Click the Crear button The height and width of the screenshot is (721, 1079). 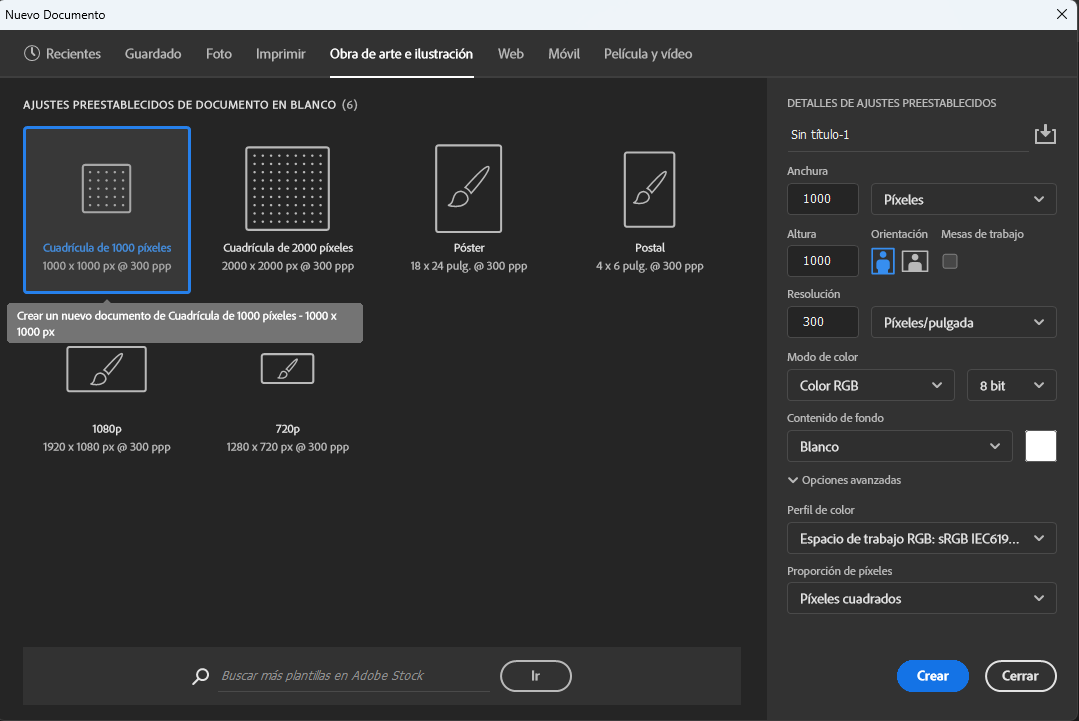pos(932,676)
